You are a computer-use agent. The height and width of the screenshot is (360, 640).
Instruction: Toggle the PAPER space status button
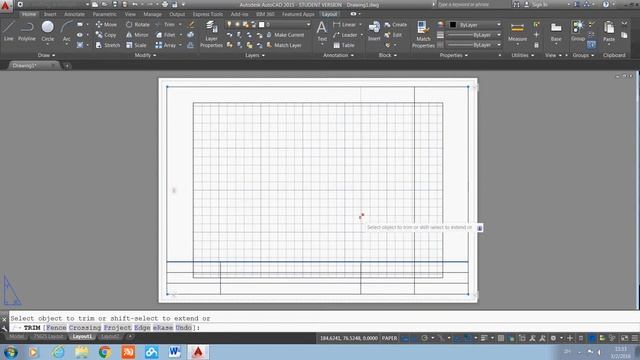[389, 338]
